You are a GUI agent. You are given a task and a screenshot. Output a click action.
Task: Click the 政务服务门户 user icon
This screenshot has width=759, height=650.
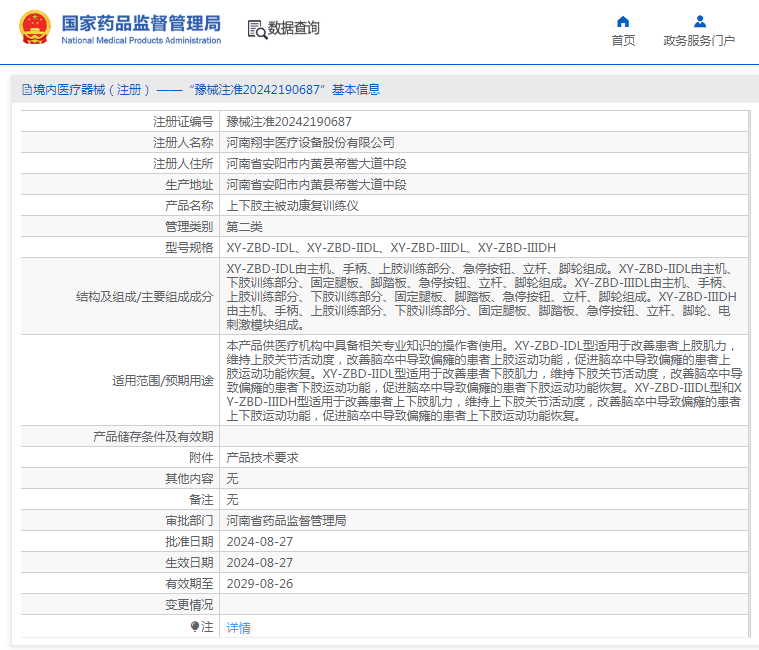click(699, 22)
